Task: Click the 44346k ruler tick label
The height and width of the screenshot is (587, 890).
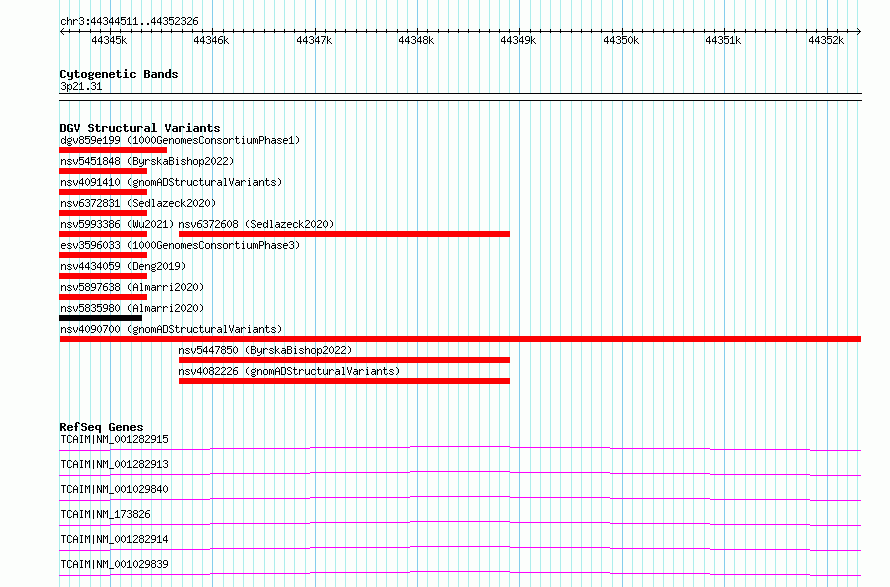Action: pyautogui.click(x=211, y=41)
